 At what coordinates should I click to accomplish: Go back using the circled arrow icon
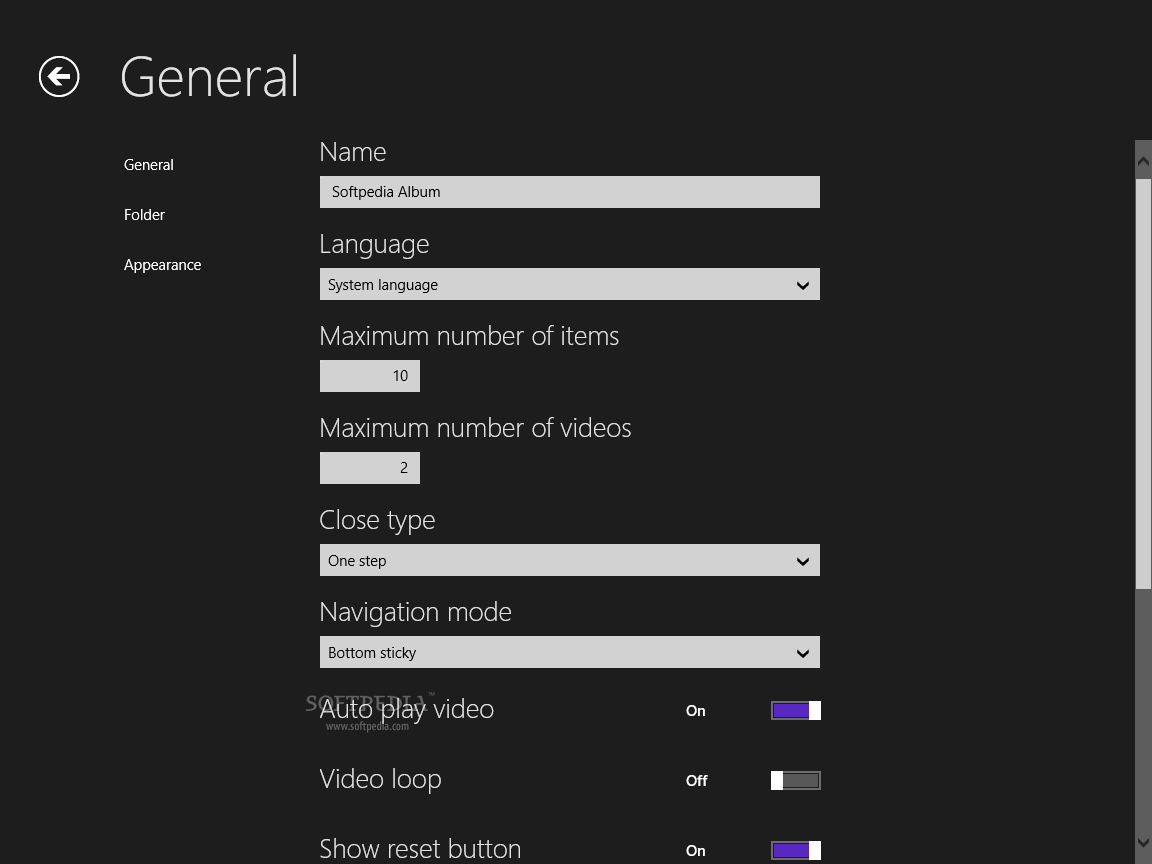click(x=59, y=76)
